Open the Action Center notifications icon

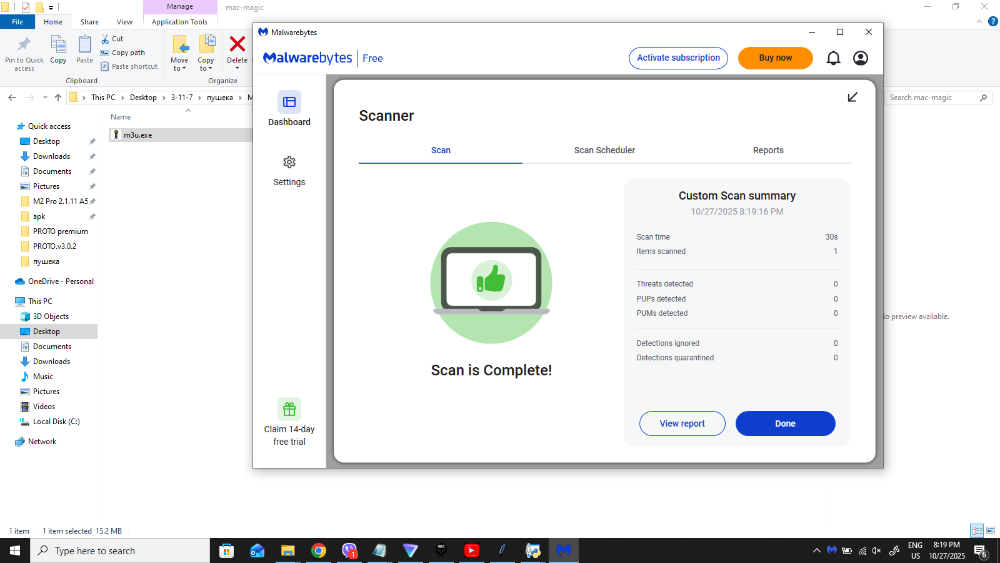[x=981, y=551]
